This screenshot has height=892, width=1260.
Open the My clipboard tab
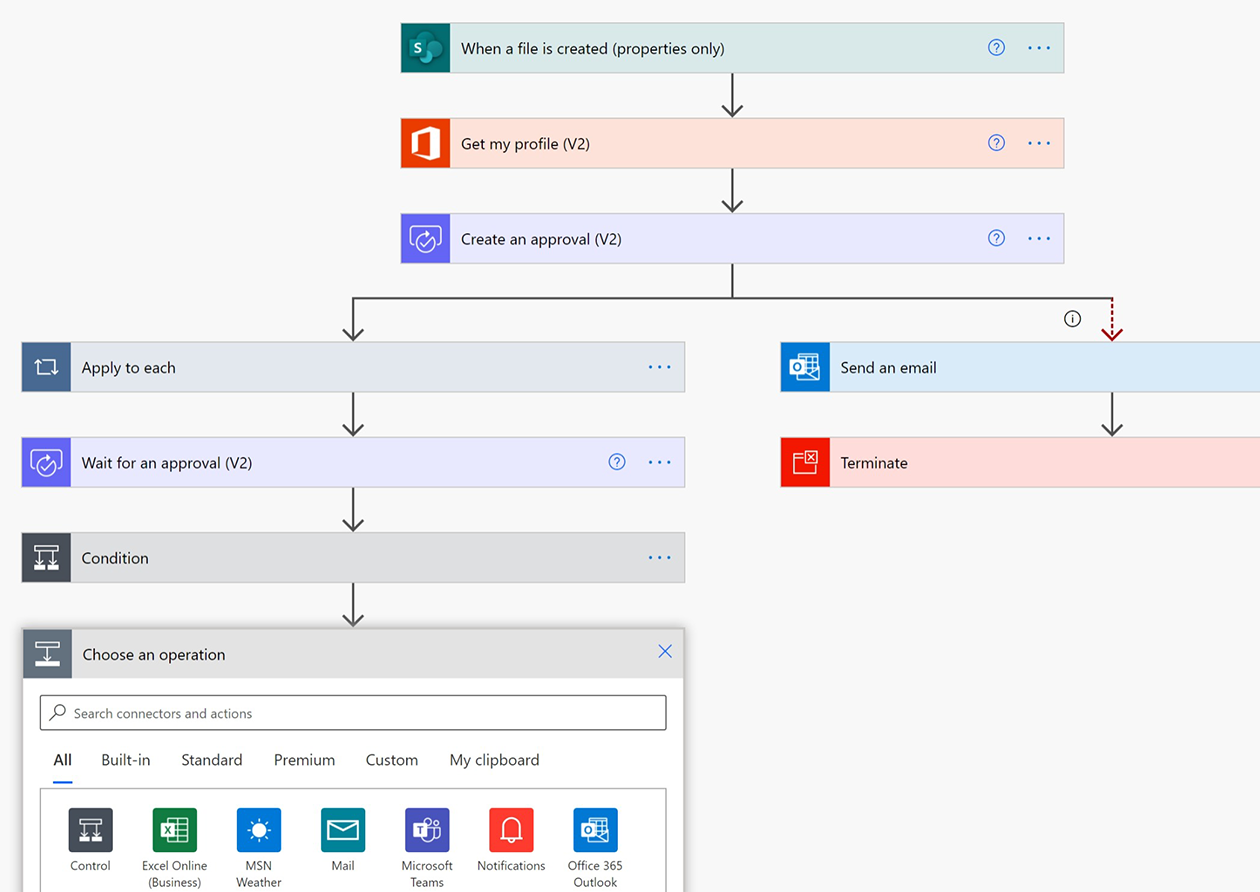pyautogui.click(x=494, y=760)
